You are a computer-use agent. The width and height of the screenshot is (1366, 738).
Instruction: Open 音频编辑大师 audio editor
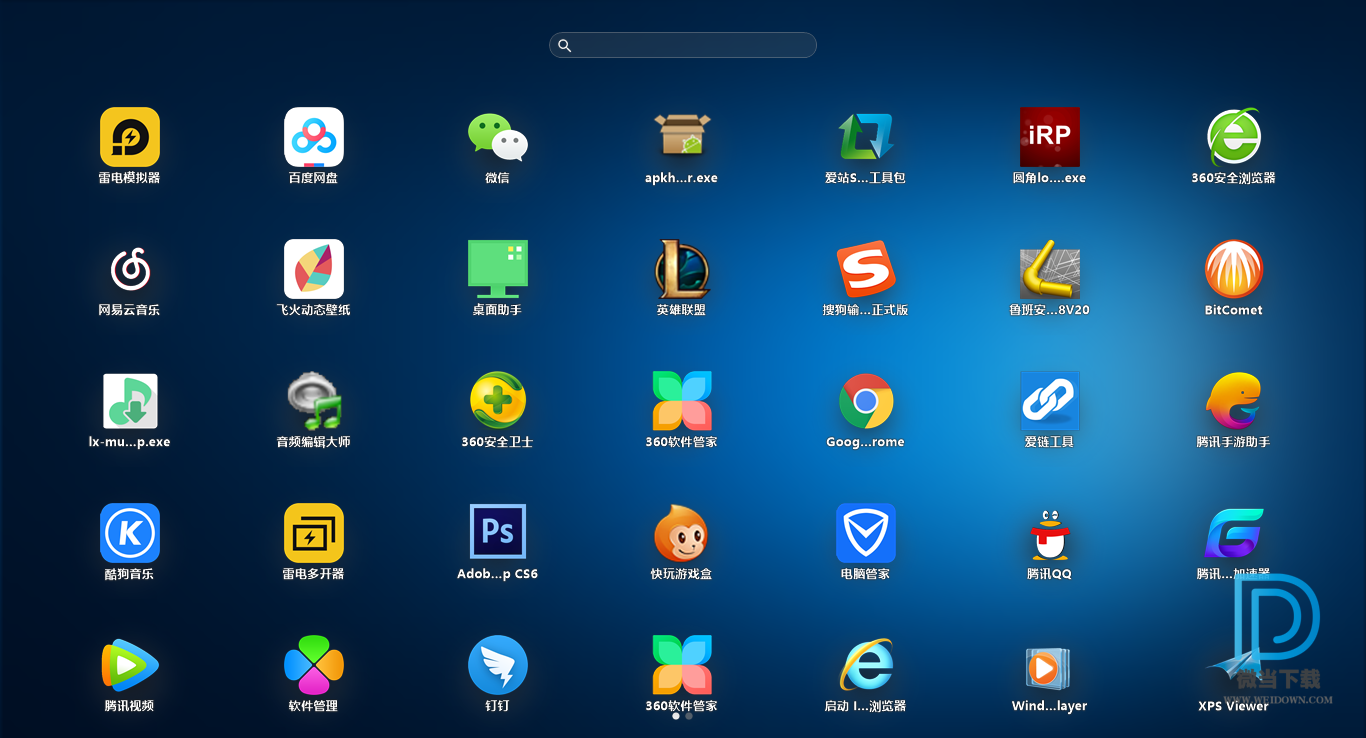click(x=314, y=401)
